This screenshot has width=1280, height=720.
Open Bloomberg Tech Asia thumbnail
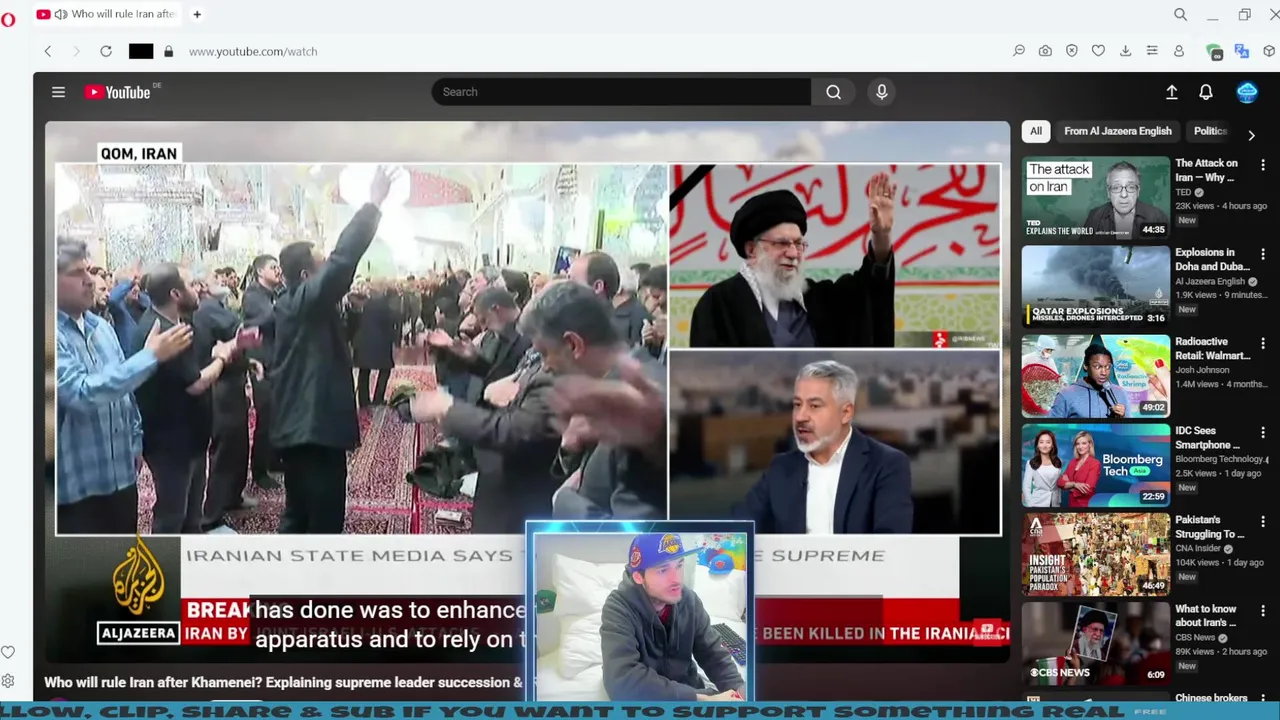(1096, 465)
